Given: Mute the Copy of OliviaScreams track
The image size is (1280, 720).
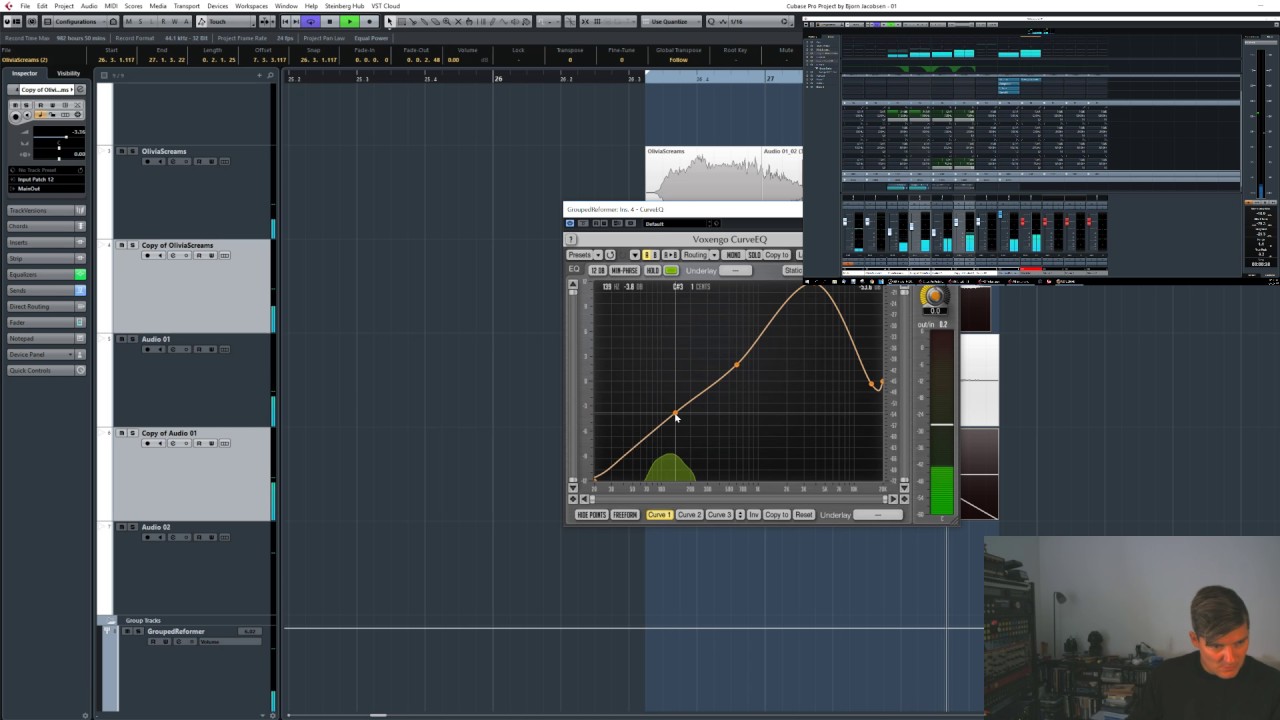Looking at the screenshot, I should [x=122, y=245].
